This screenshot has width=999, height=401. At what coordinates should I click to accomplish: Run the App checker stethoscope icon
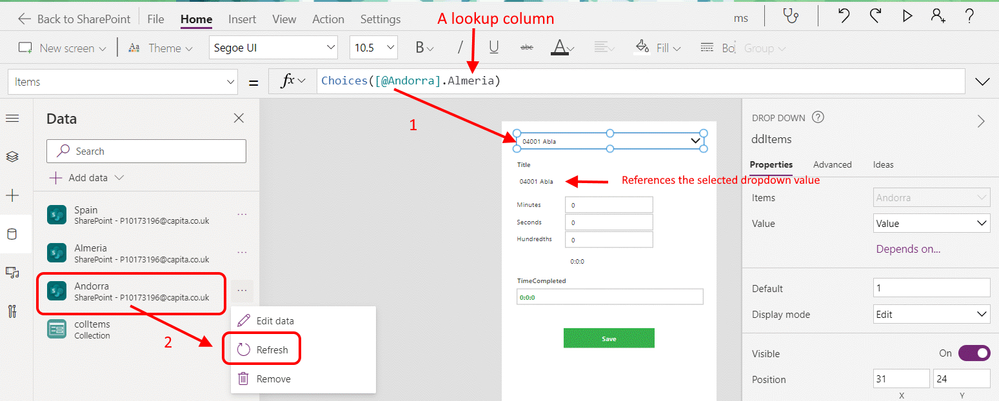tap(792, 18)
